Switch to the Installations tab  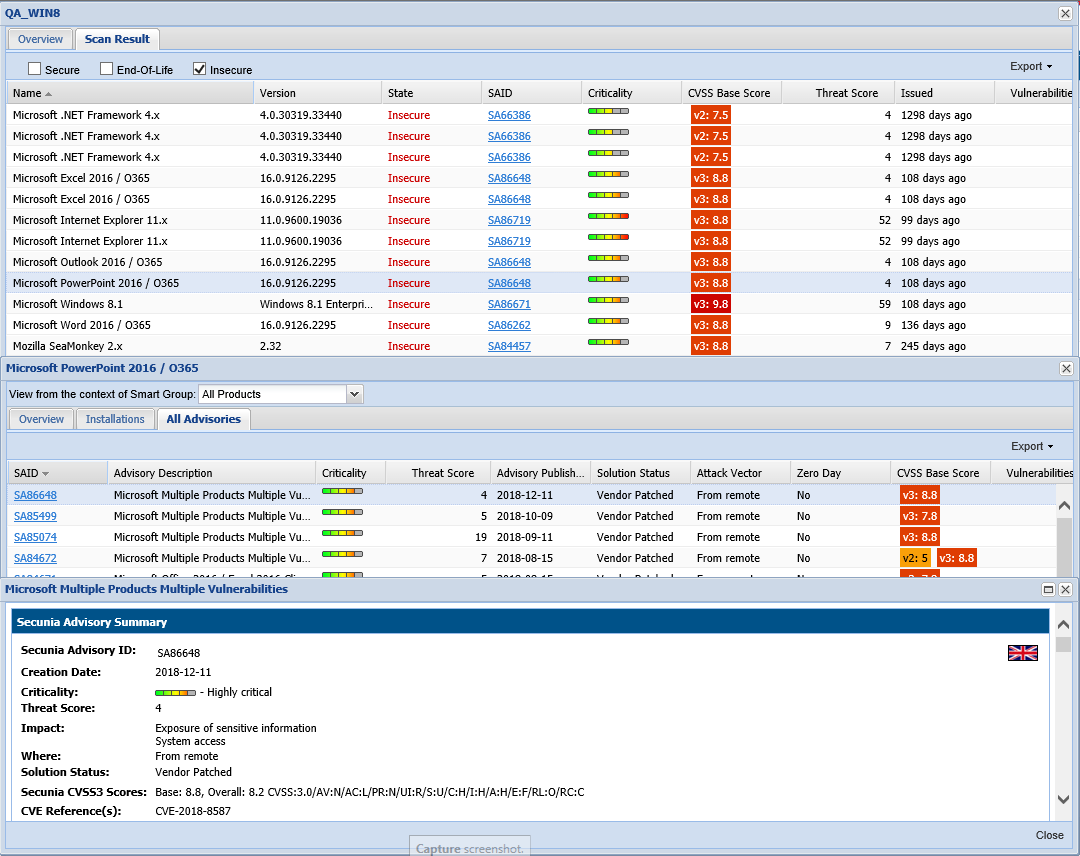pyautogui.click(x=115, y=419)
